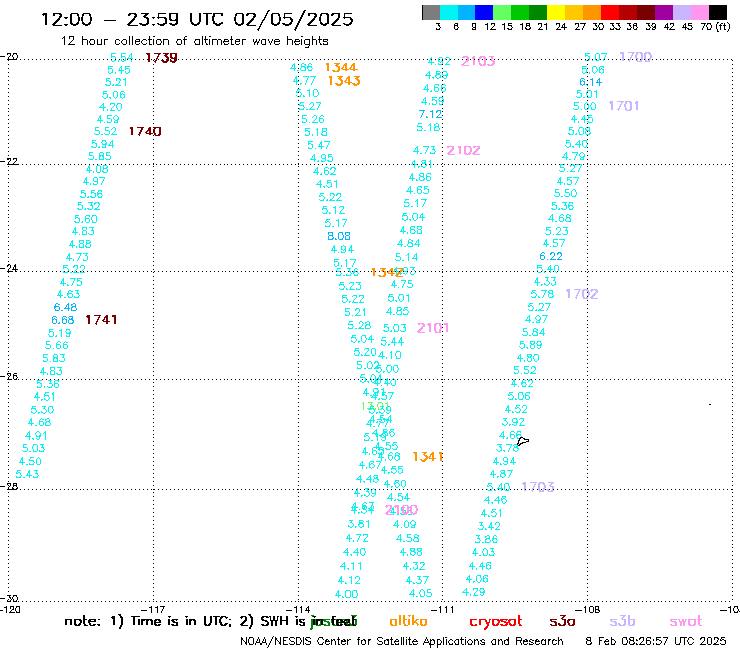
Task: Click the swot timestamp 2102
Action: click(x=463, y=151)
